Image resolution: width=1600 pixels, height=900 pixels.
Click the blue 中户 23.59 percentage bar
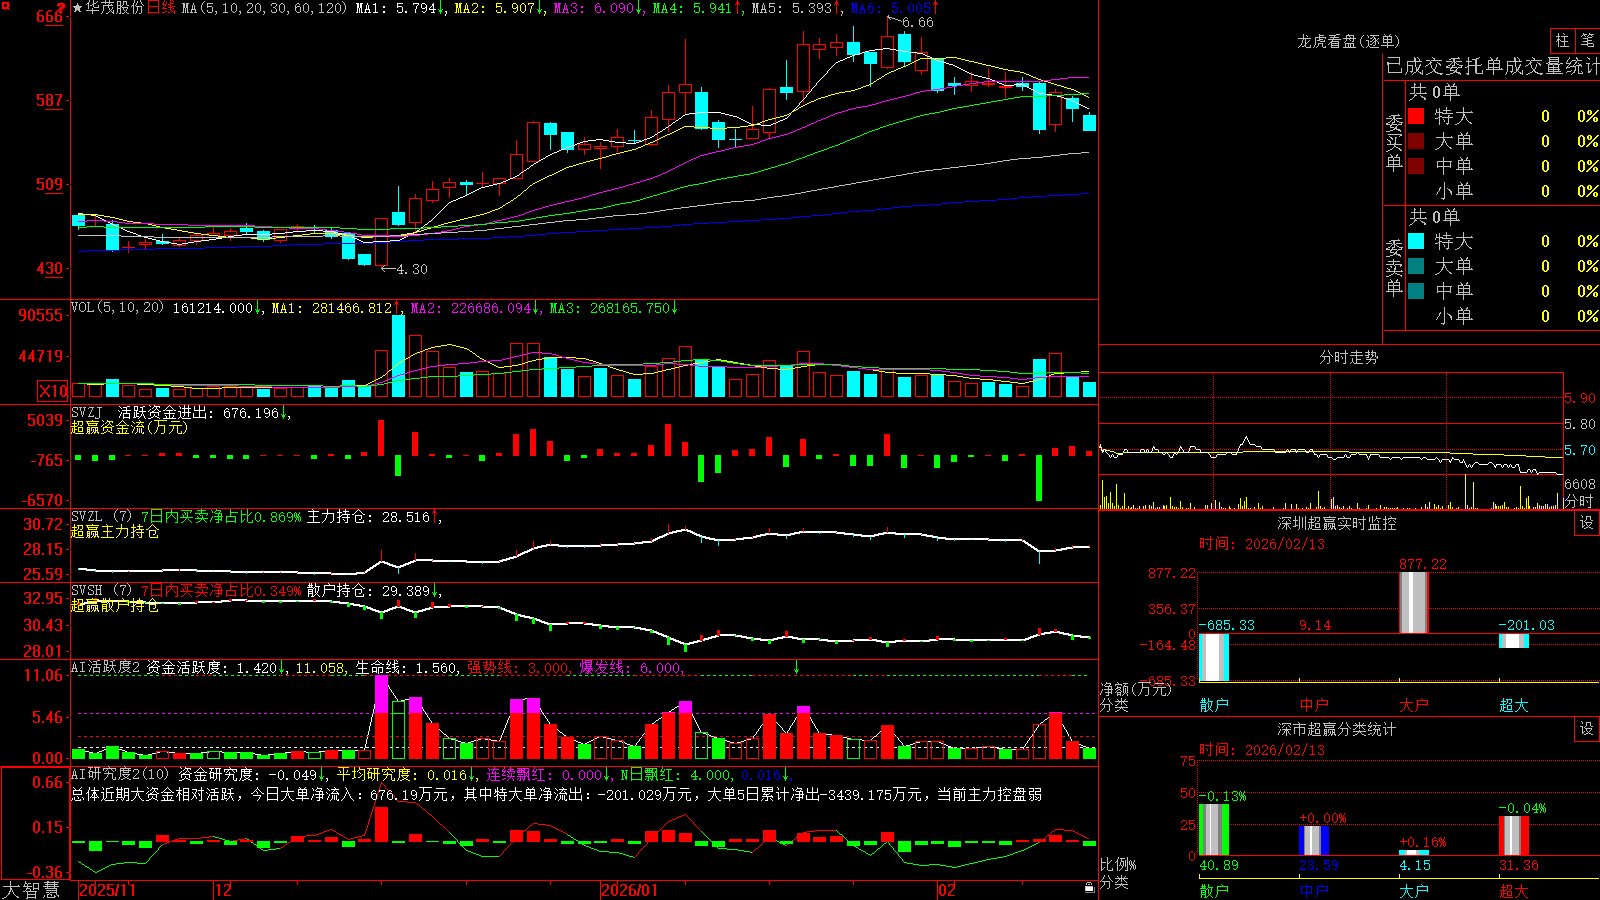pos(1314,841)
